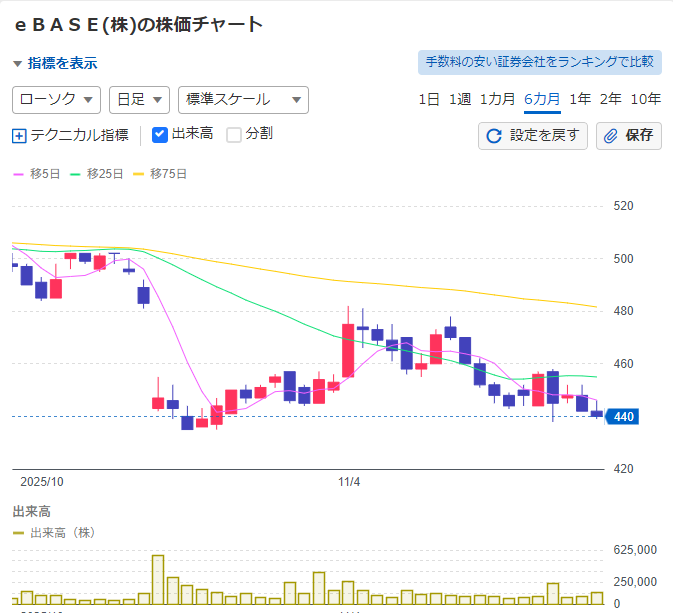Open the 日足 interval dropdown
673x613 pixels.
[x=138, y=100]
